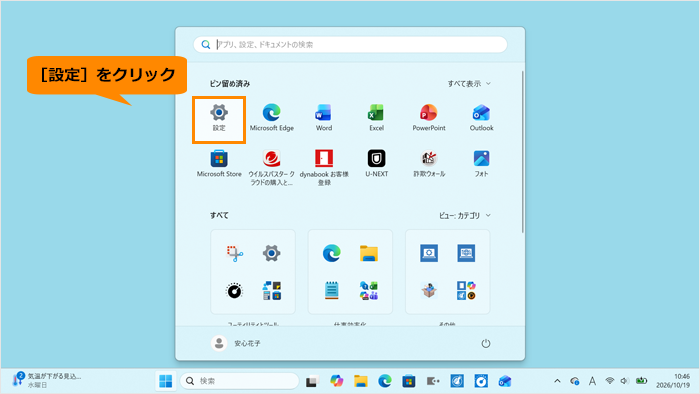Viewport: 700px width, 394px height.
Task: Open the Notepad icon in the productivity category
Action: [332, 290]
